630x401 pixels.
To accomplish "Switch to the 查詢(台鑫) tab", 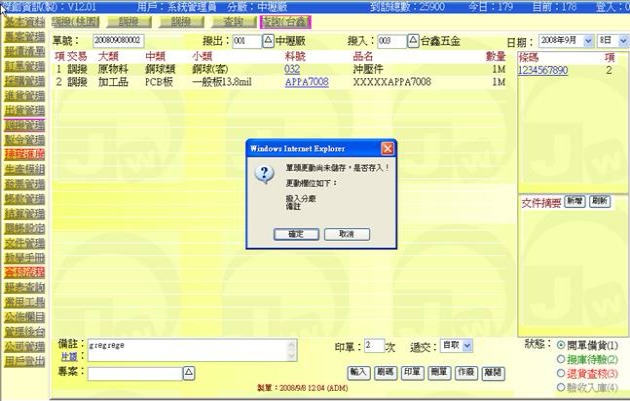I will [284, 21].
